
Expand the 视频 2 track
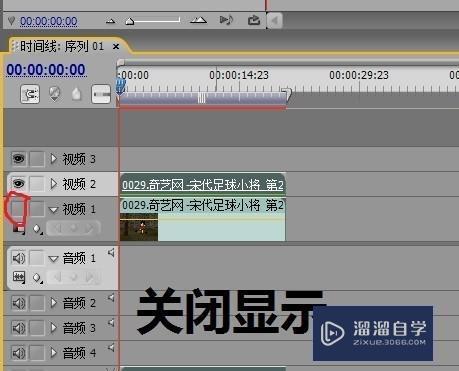tap(53, 184)
